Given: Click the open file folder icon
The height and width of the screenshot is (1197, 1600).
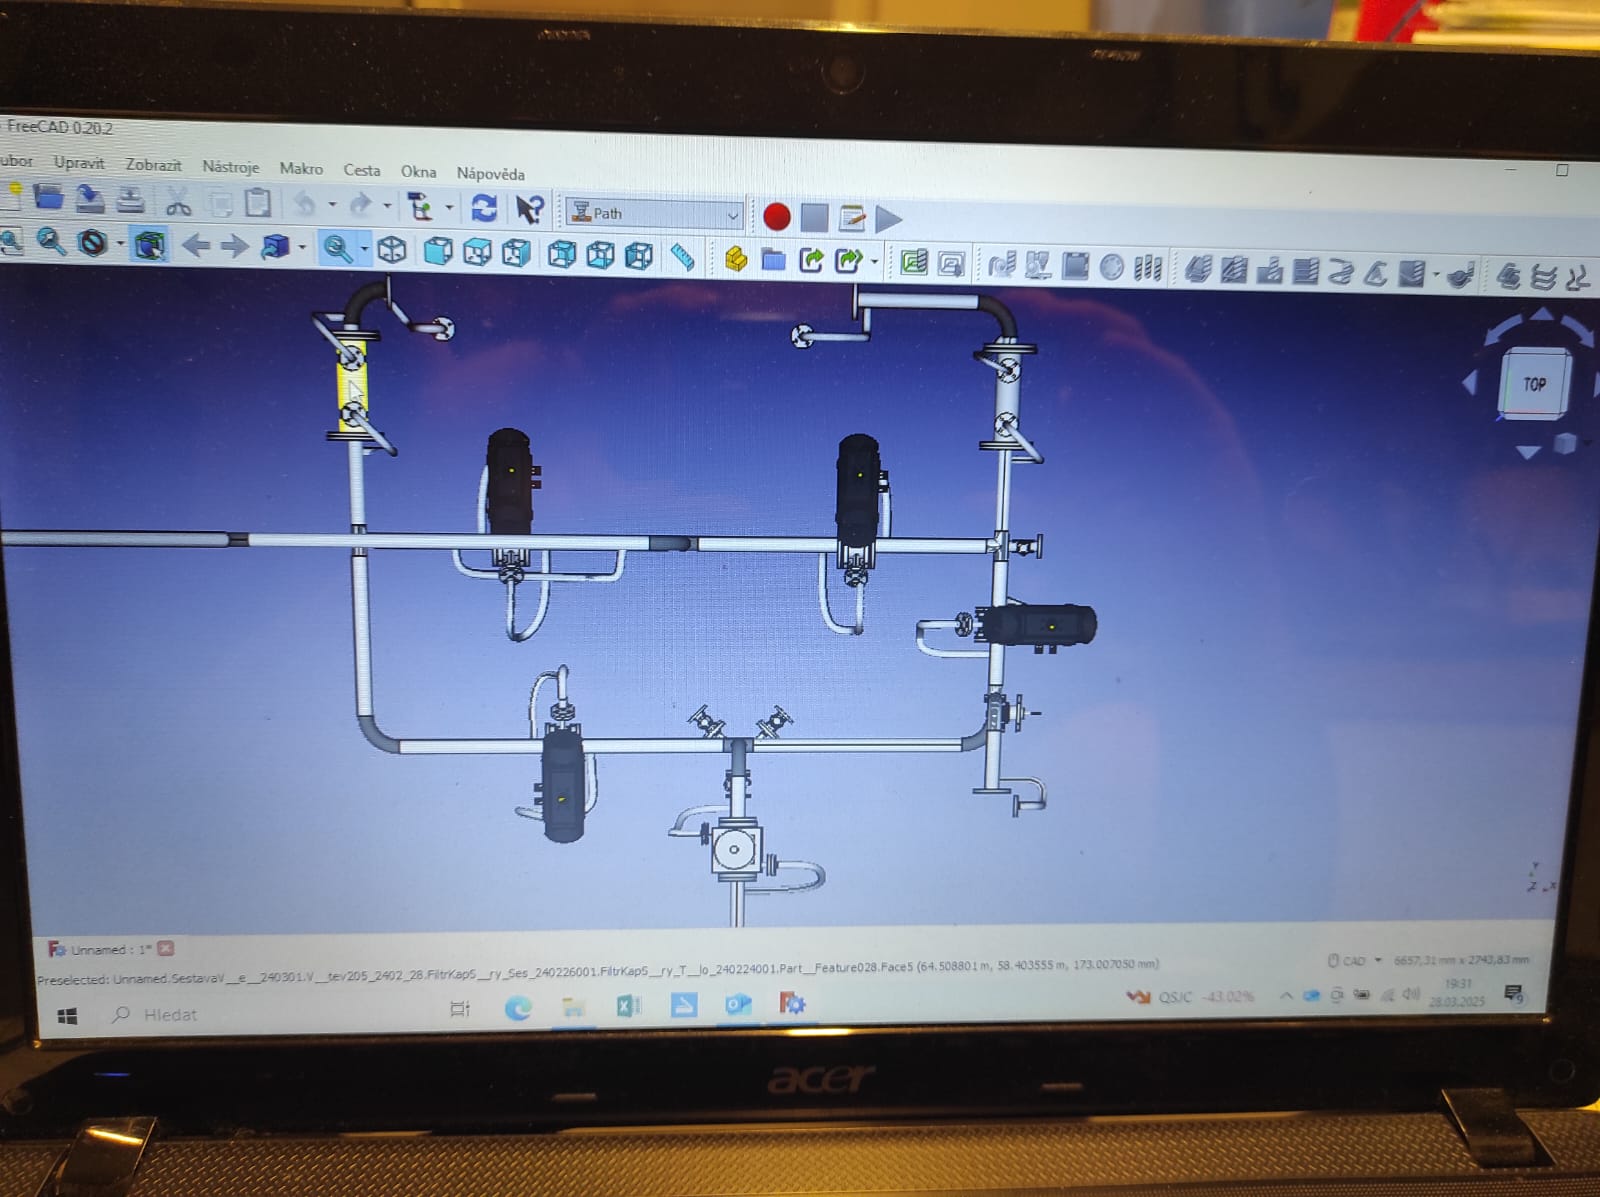Looking at the screenshot, I should [47, 197].
